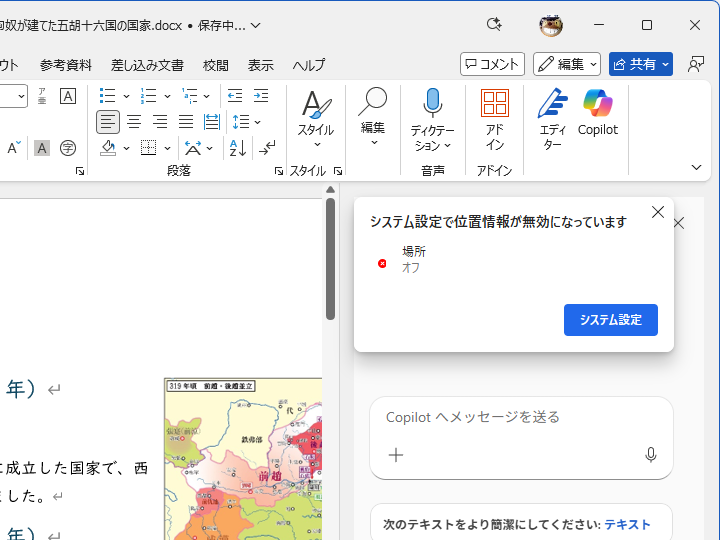Collapse the ribbon with the chevron
Viewport: 720px width, 540px height.
pos(696,167)
